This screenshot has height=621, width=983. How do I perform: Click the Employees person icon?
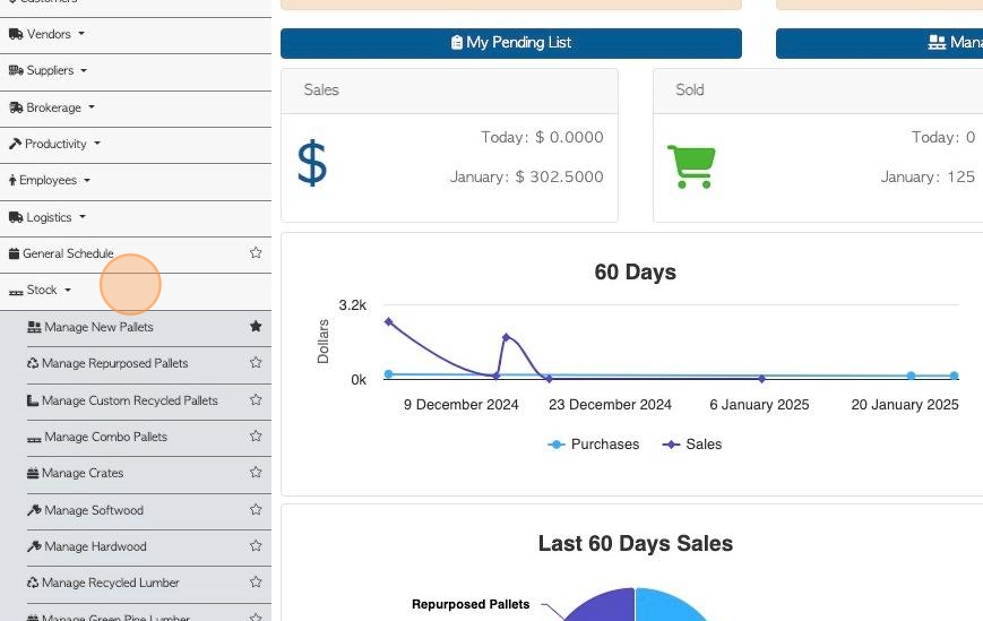13,180
